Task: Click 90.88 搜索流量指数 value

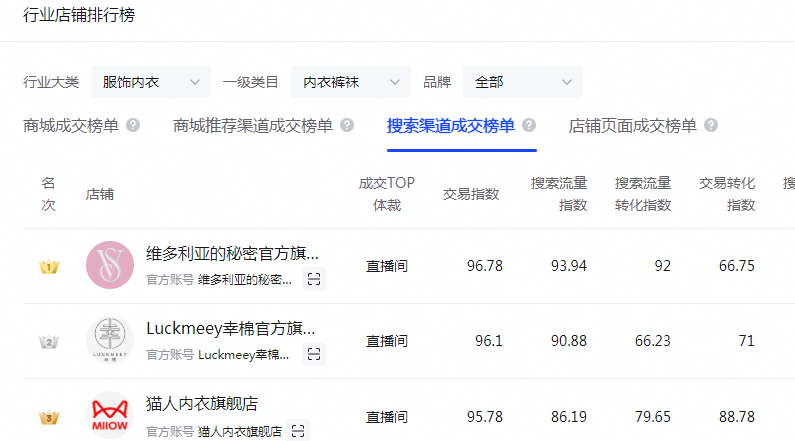Action: point(569,341)
